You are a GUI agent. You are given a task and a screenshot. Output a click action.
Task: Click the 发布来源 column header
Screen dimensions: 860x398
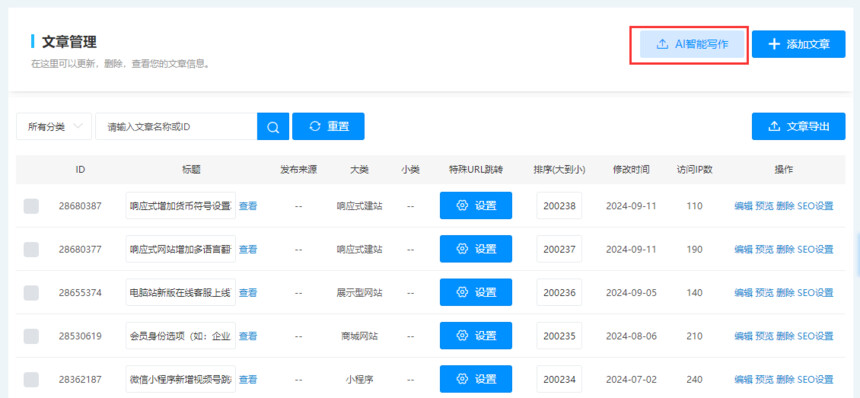[x=298, y=170]
